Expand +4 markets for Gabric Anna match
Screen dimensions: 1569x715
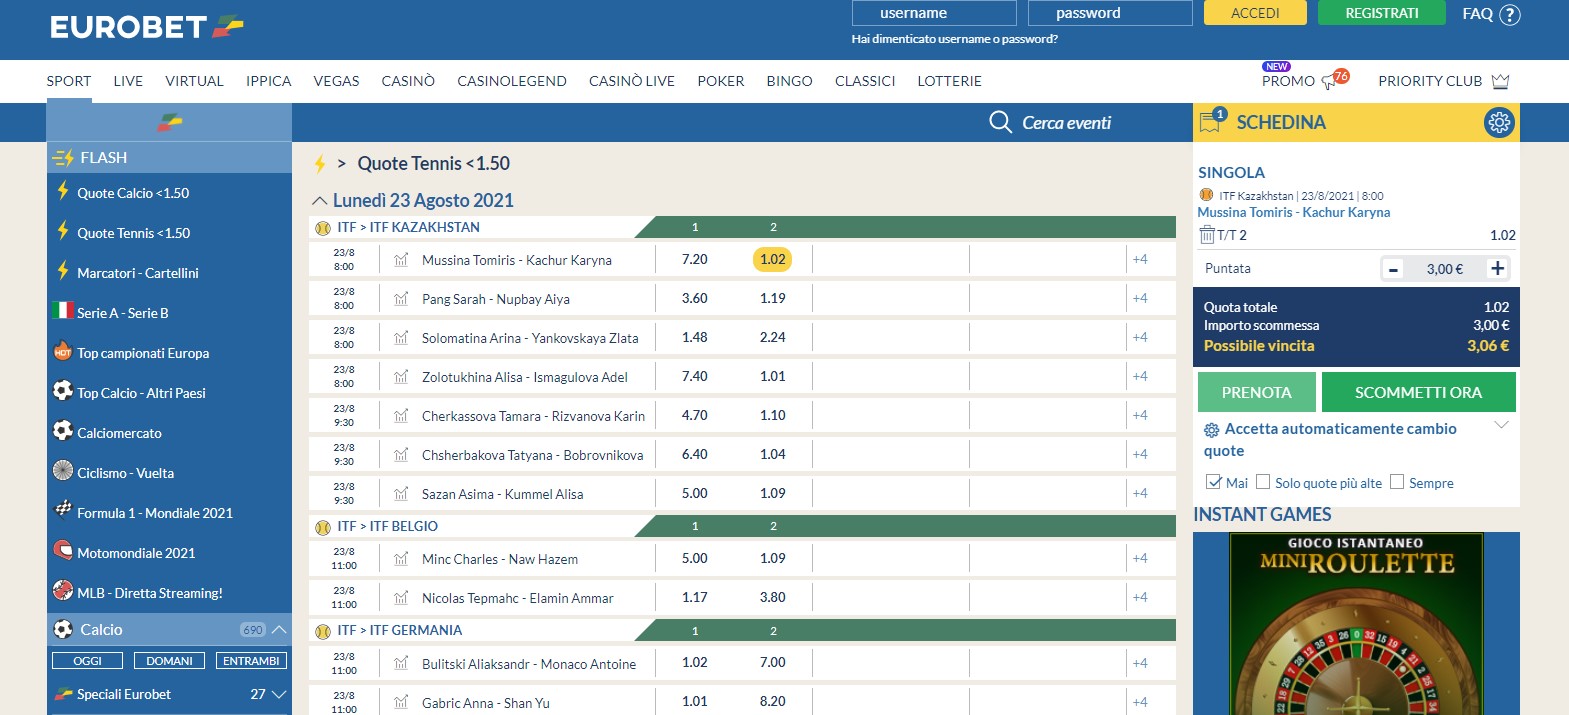coord(1140,702)
